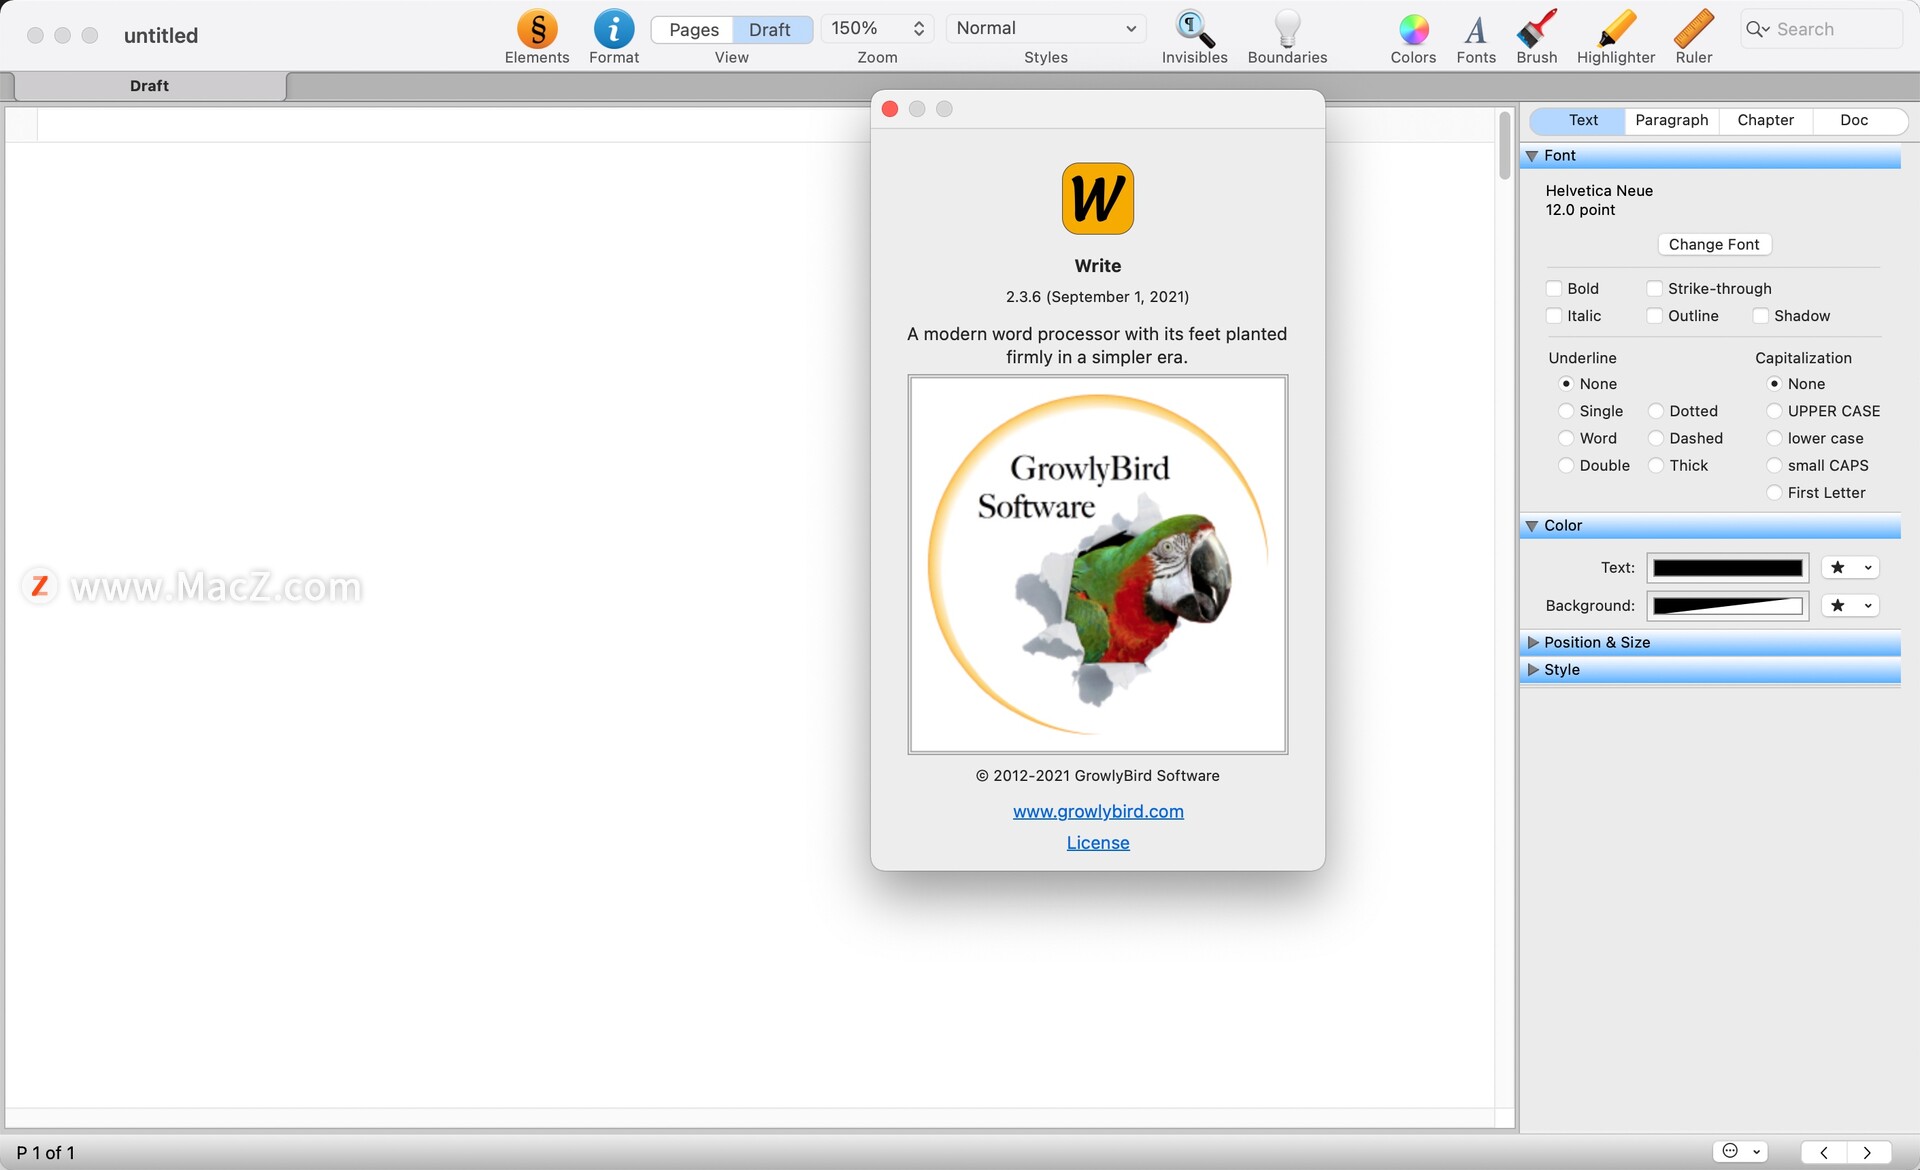Select small CAPS capitalization option

click(1774, 465)
